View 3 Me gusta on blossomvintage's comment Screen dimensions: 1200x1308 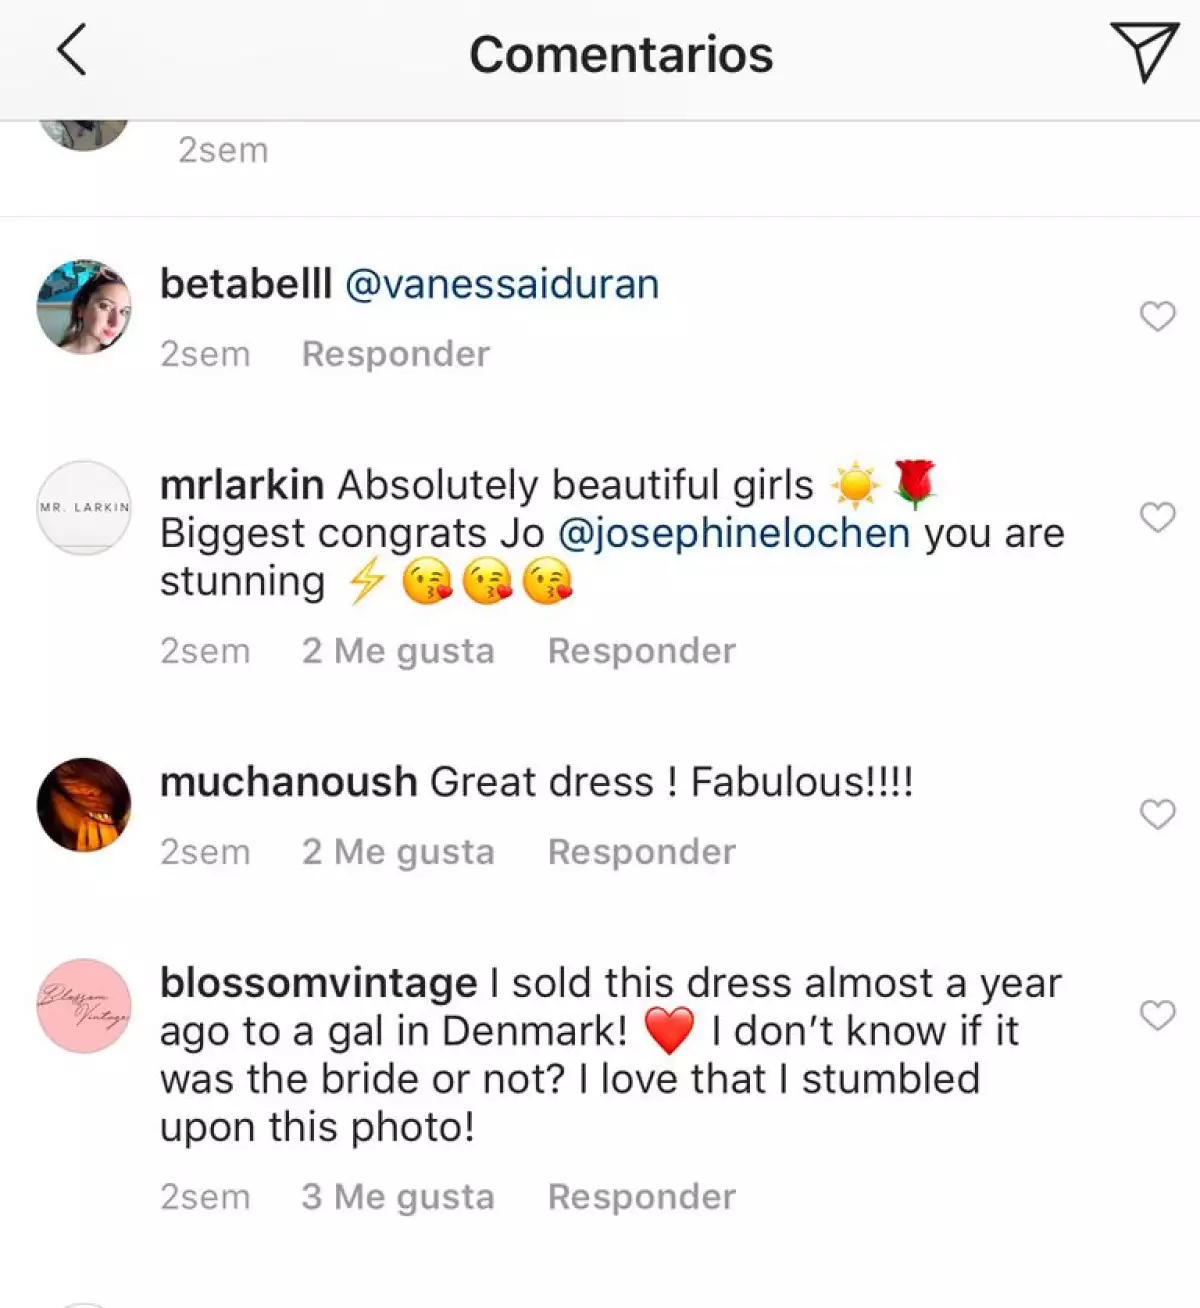point(398,1197)
